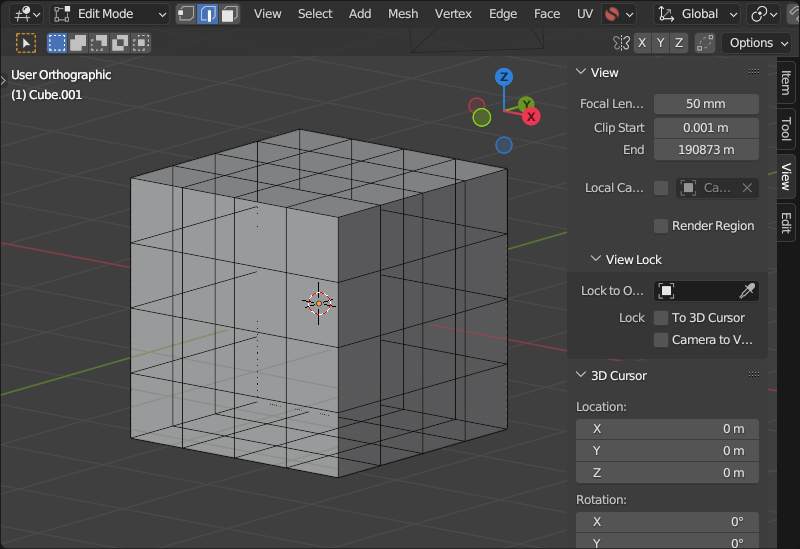Select the Tweak select tool icon
The image size is (800, 549).
[x=26, y=43]
